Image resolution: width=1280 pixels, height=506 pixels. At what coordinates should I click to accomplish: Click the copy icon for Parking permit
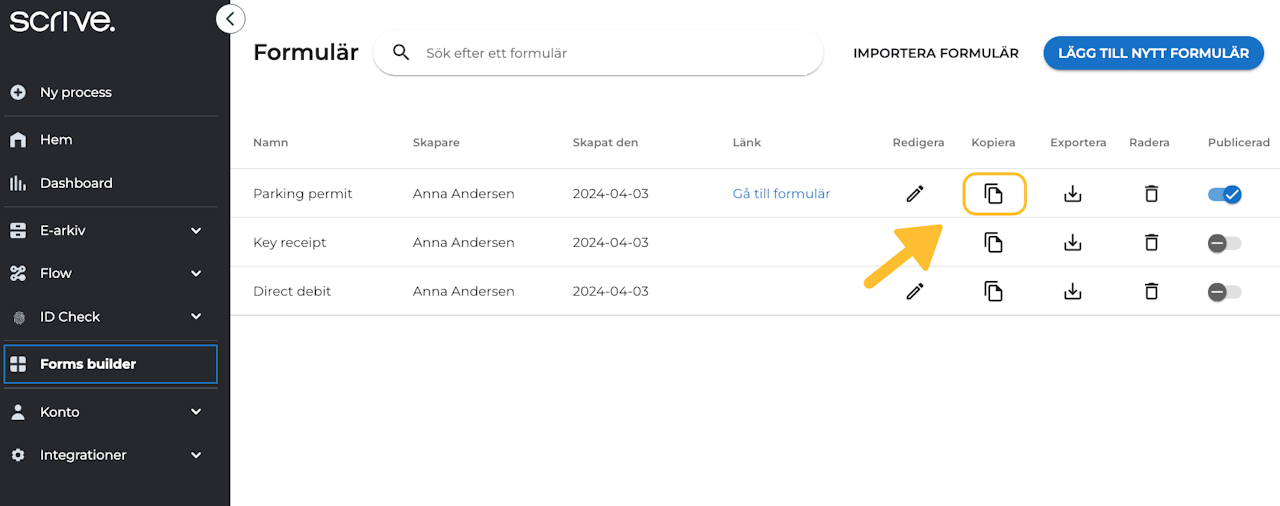point(993,194)
